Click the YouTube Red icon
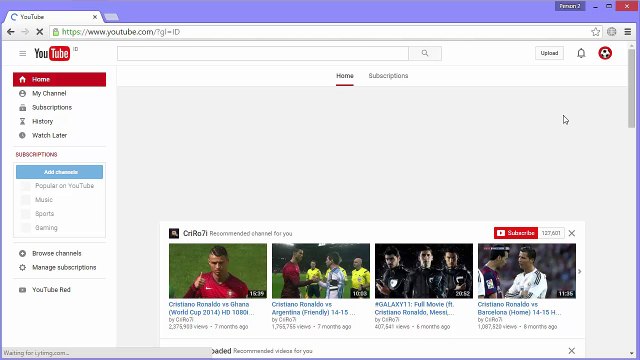 coord(22,290)
